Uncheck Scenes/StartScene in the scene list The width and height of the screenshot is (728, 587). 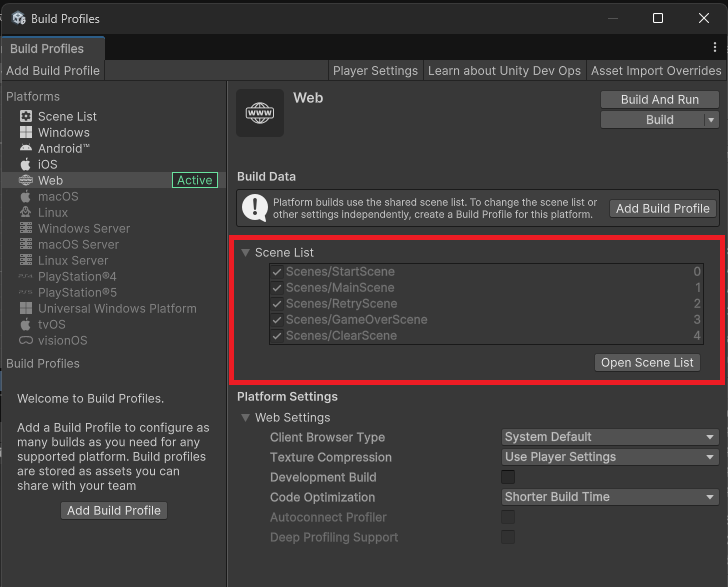click(277, 272)
